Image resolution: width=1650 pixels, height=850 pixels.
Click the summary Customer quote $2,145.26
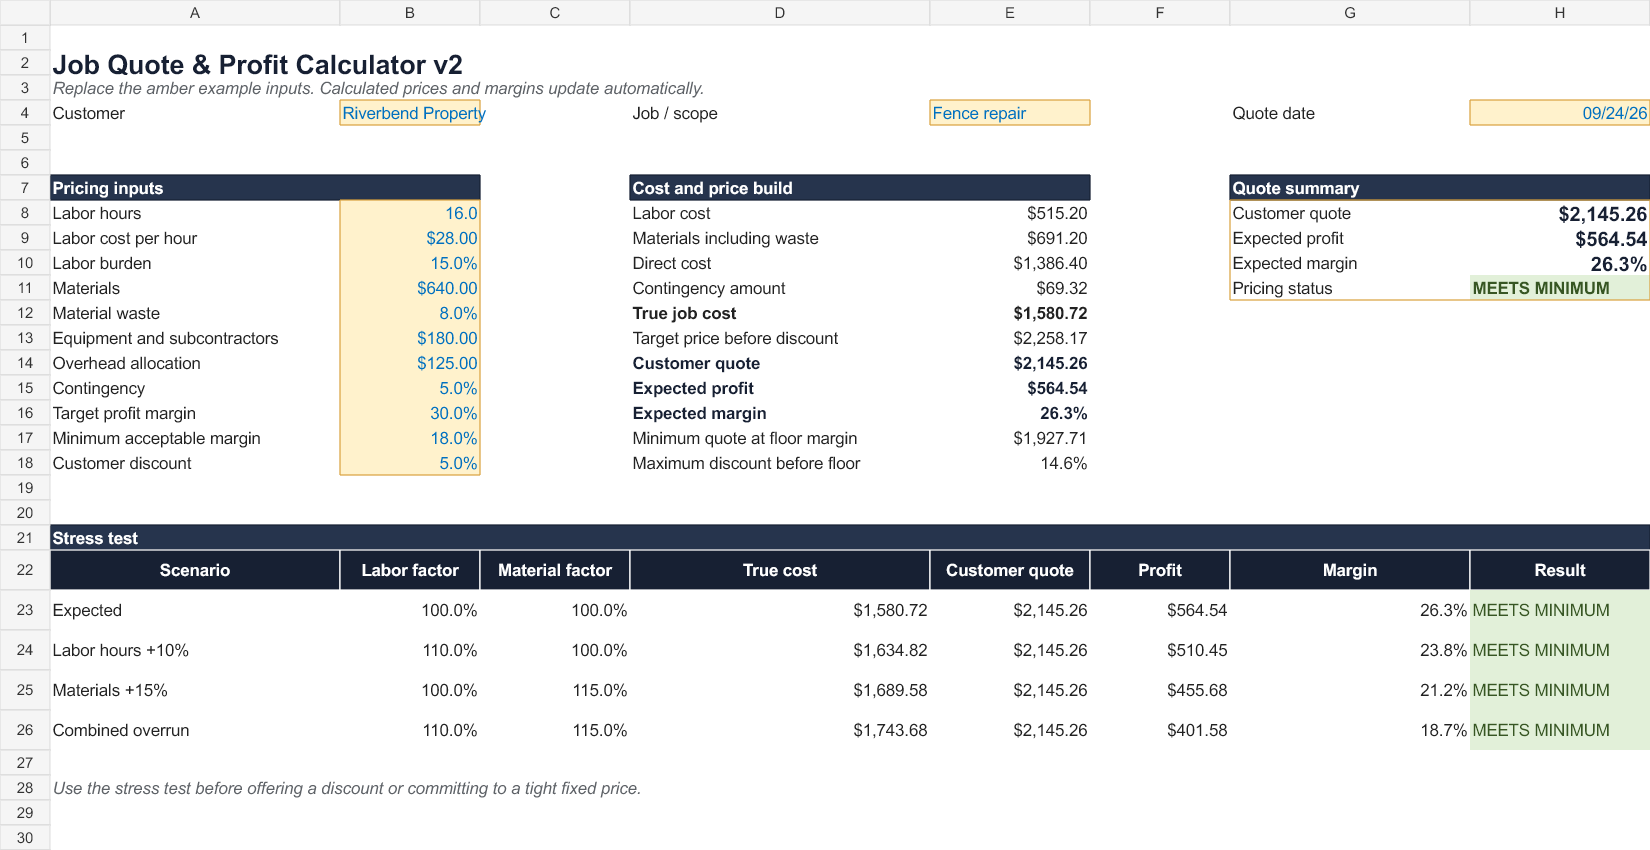(x=1560, y=213)
